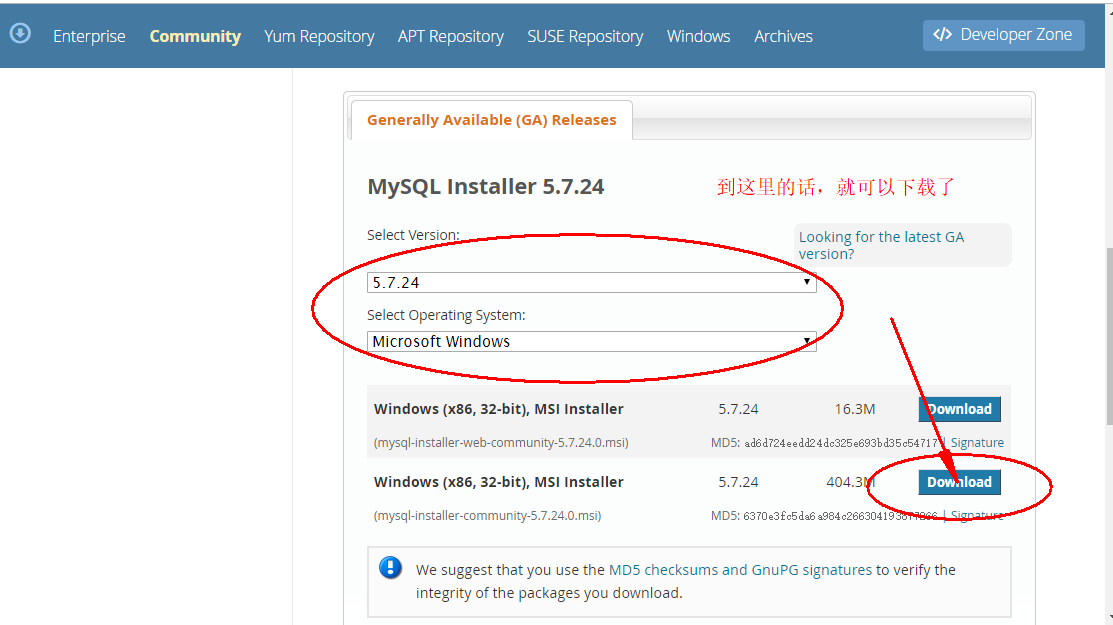Select Enterprise in the navigation bar
1113x625 pixels.
pos(89,36)
